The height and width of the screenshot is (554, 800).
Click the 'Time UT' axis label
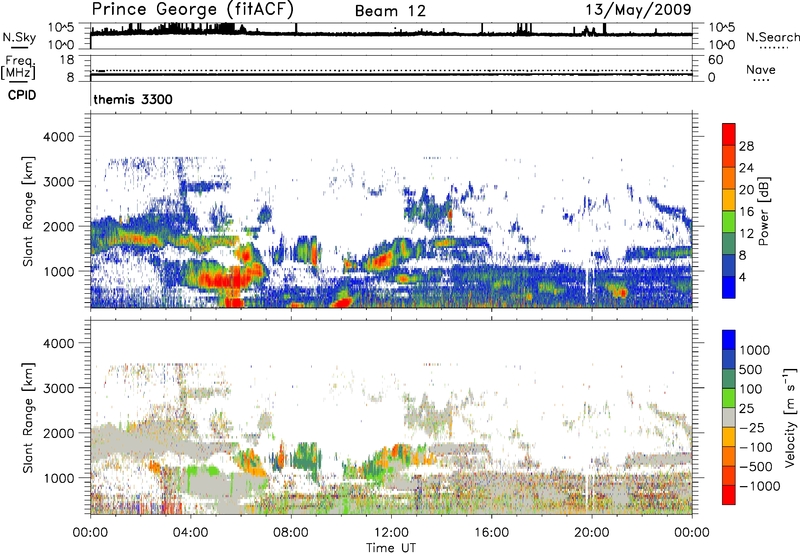pos(391,548)
